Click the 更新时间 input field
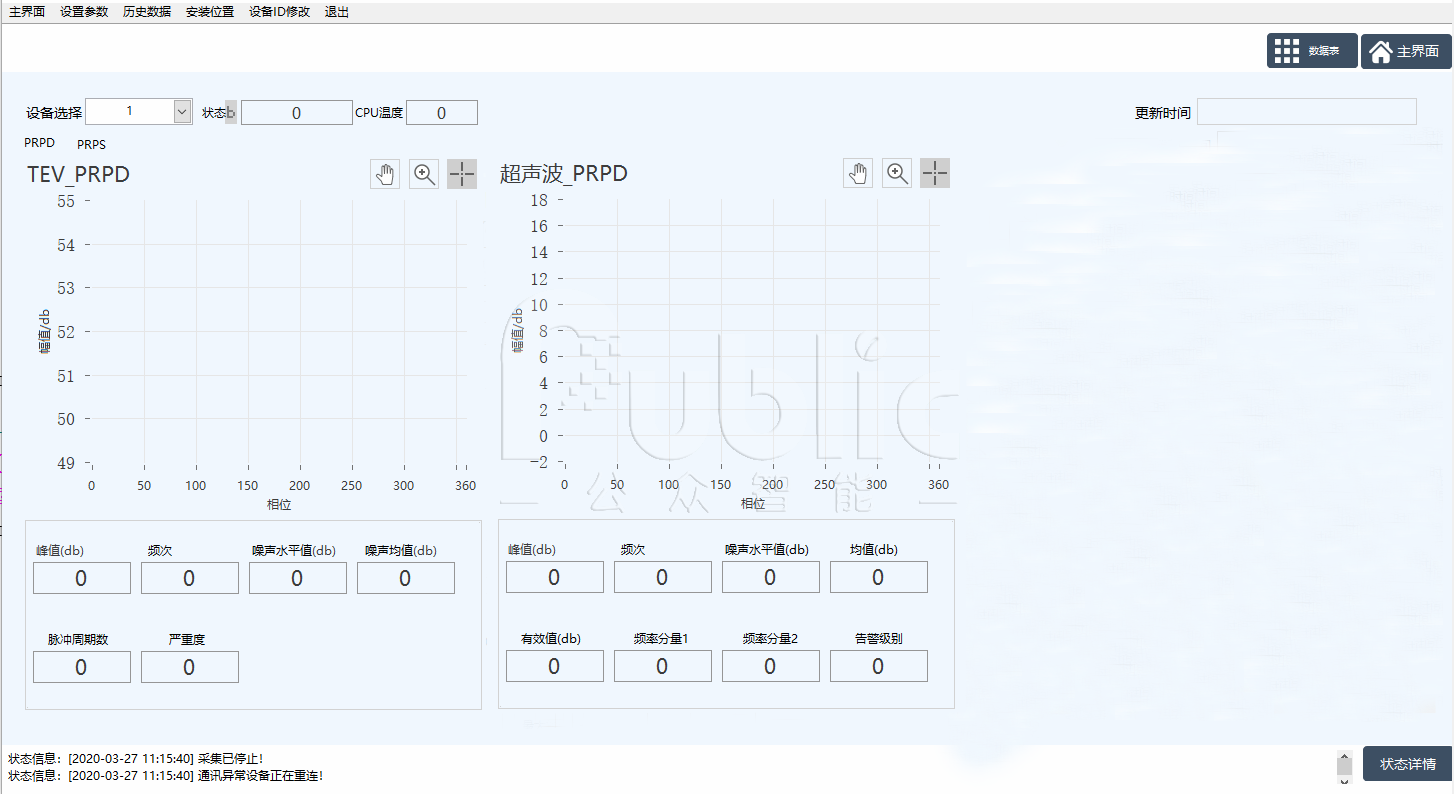The image size is (1454, 794). point(1306,111)
